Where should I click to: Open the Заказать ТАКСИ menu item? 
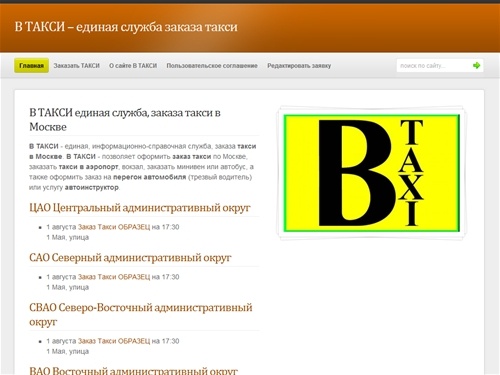[x=77, y=66]
